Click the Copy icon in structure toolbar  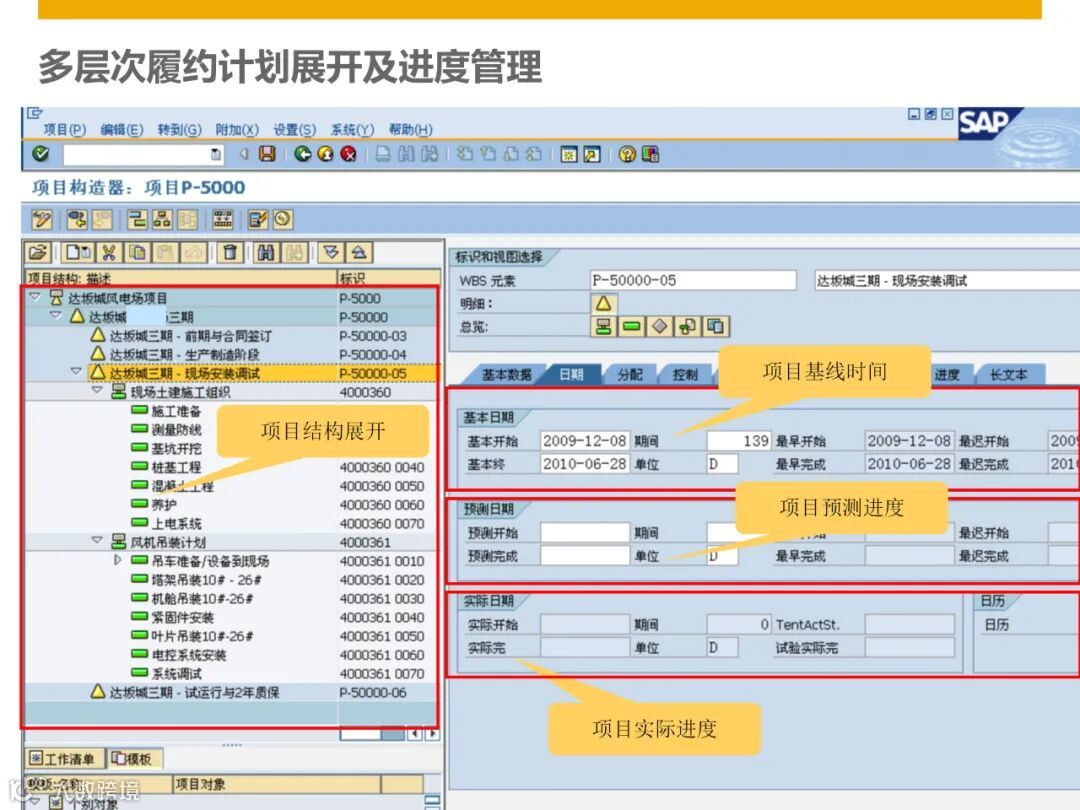pos(138,253)
